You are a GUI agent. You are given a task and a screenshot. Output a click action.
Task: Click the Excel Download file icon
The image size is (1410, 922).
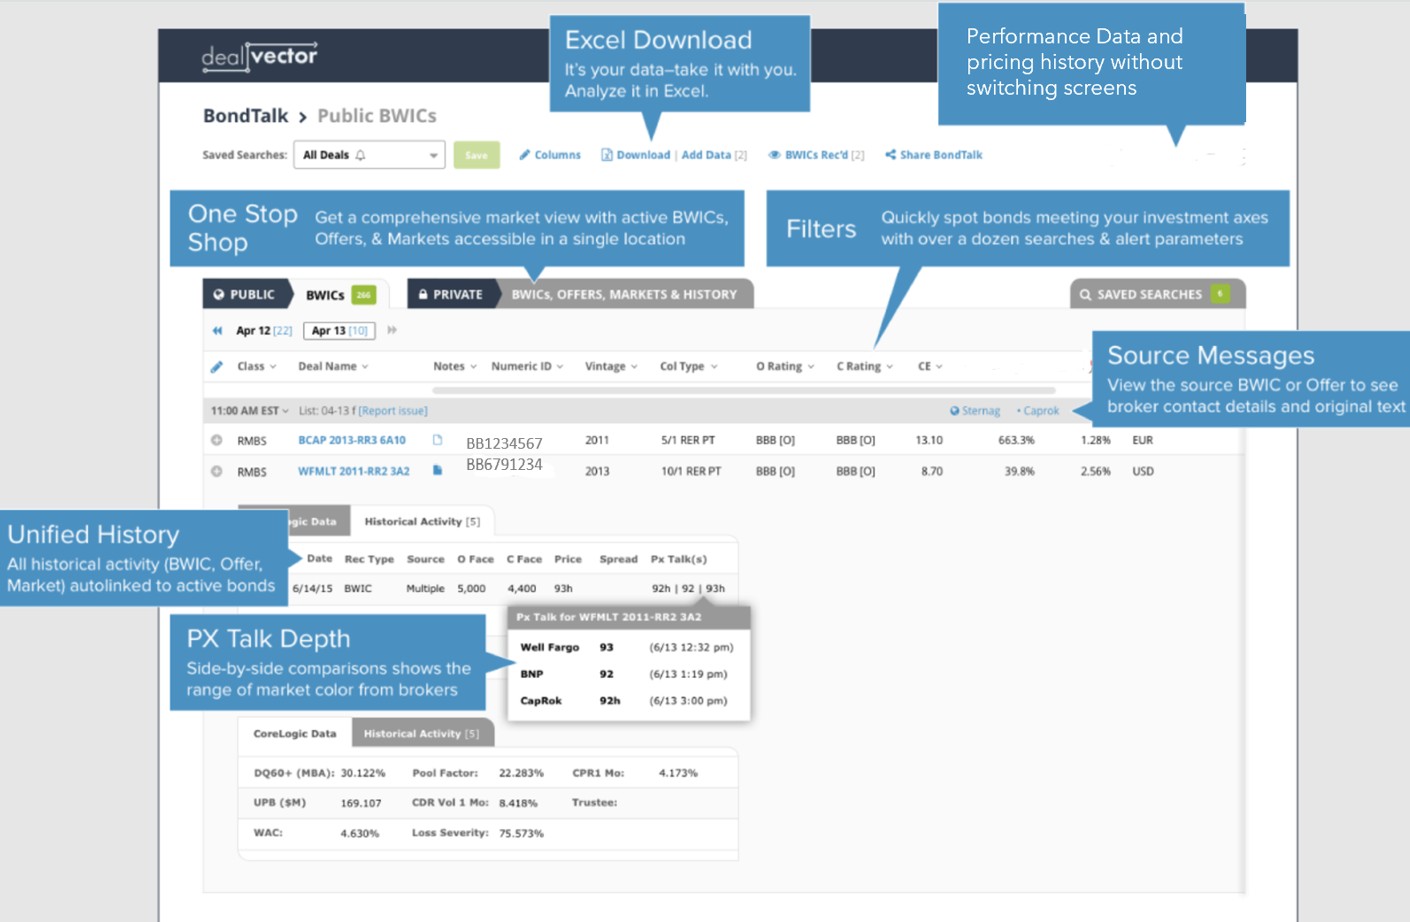click(x=606, y=155)
